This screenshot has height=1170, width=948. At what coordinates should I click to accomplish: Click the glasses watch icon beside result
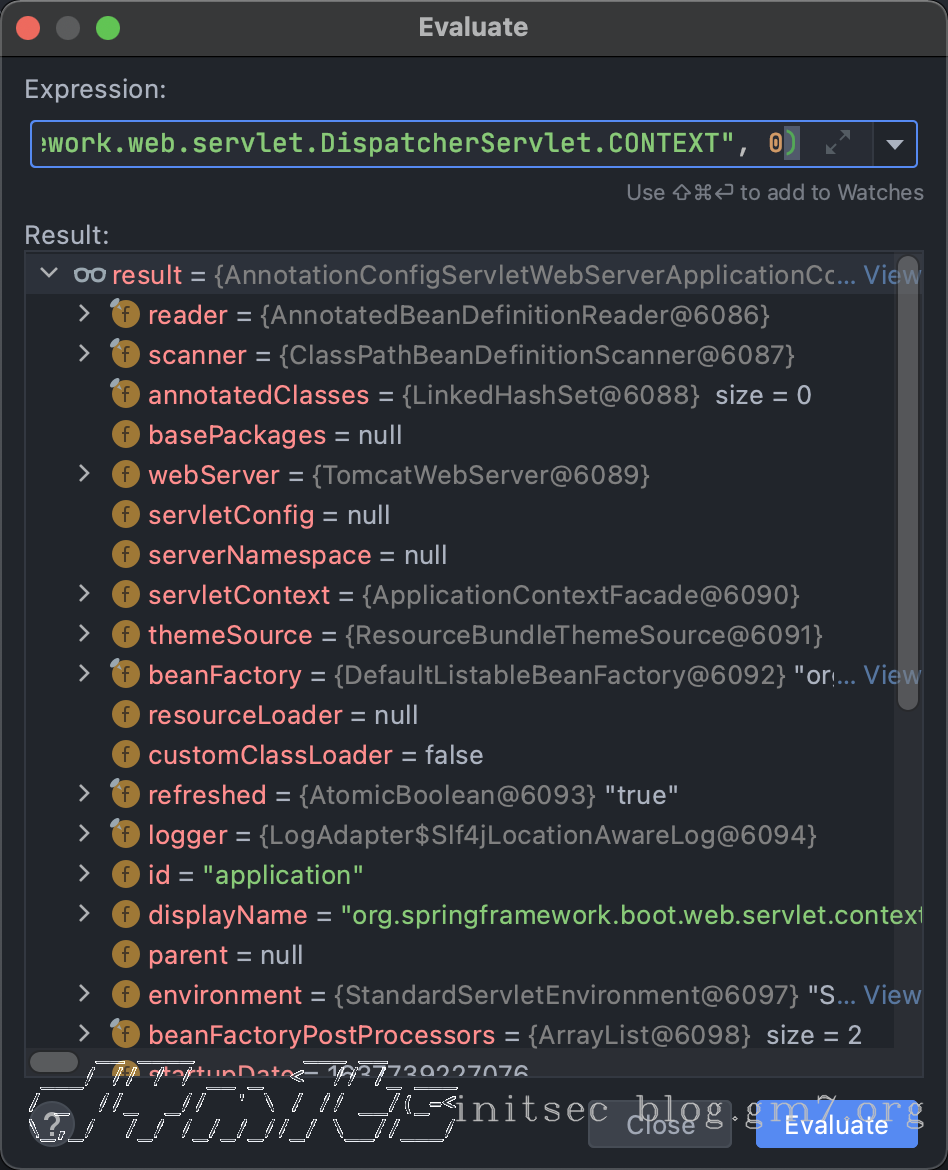pos(90,275)
